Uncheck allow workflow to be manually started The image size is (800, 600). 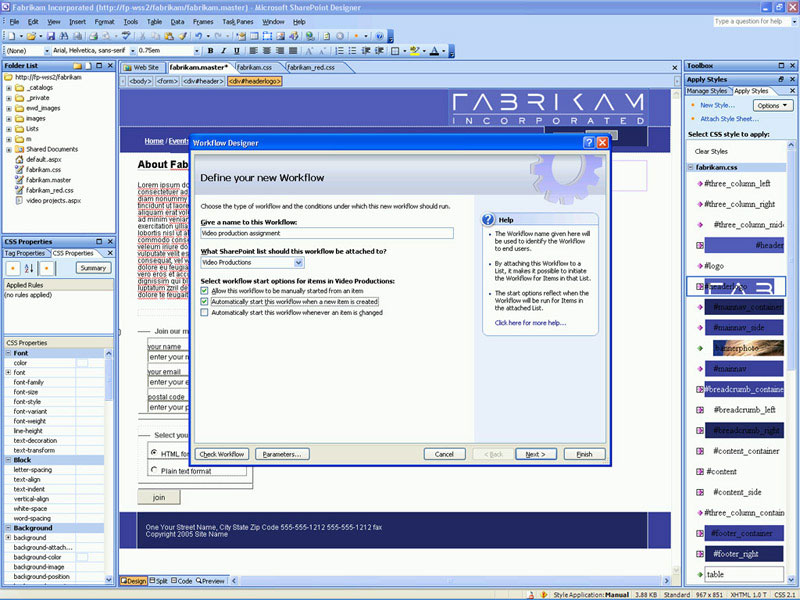(x=205, y=291)
